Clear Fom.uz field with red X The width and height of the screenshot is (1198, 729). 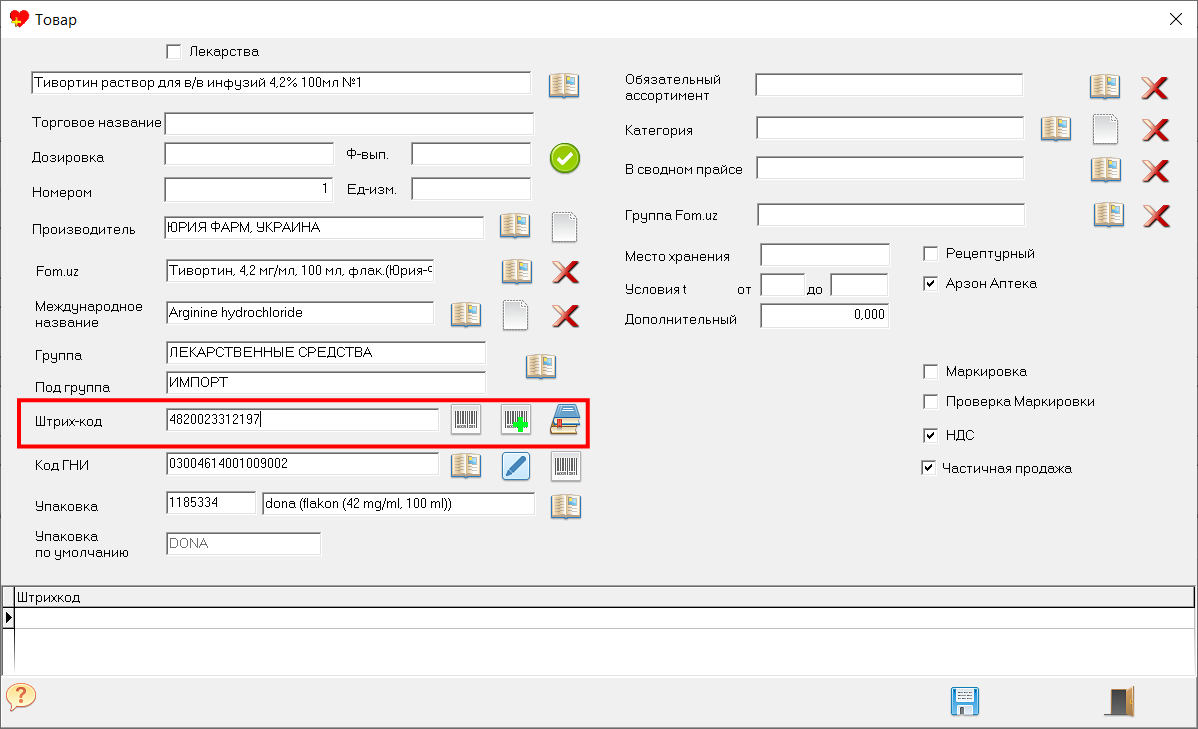(565, 271)
